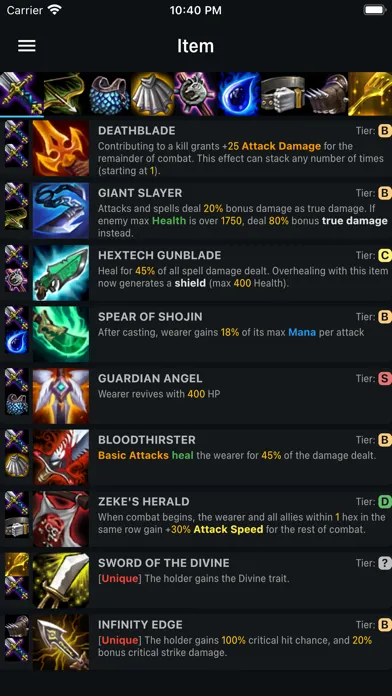This screenshot has width=392, height=696.
Task: Open the Infinity Edge item image
Action: tap(61, 642)
